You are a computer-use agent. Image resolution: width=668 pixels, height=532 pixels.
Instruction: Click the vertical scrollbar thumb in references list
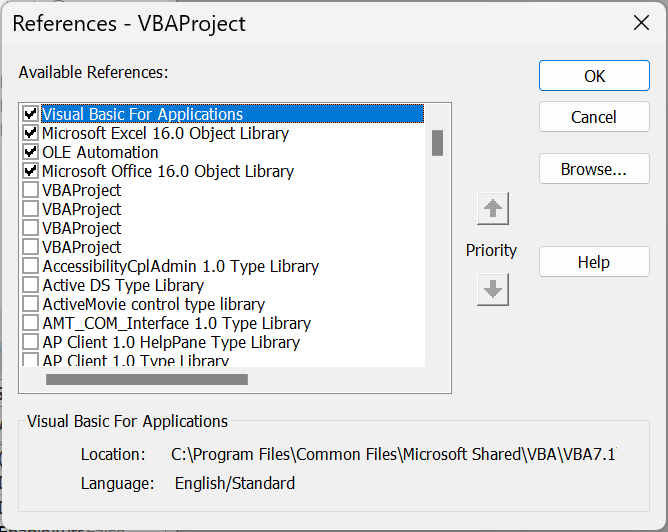437,143
